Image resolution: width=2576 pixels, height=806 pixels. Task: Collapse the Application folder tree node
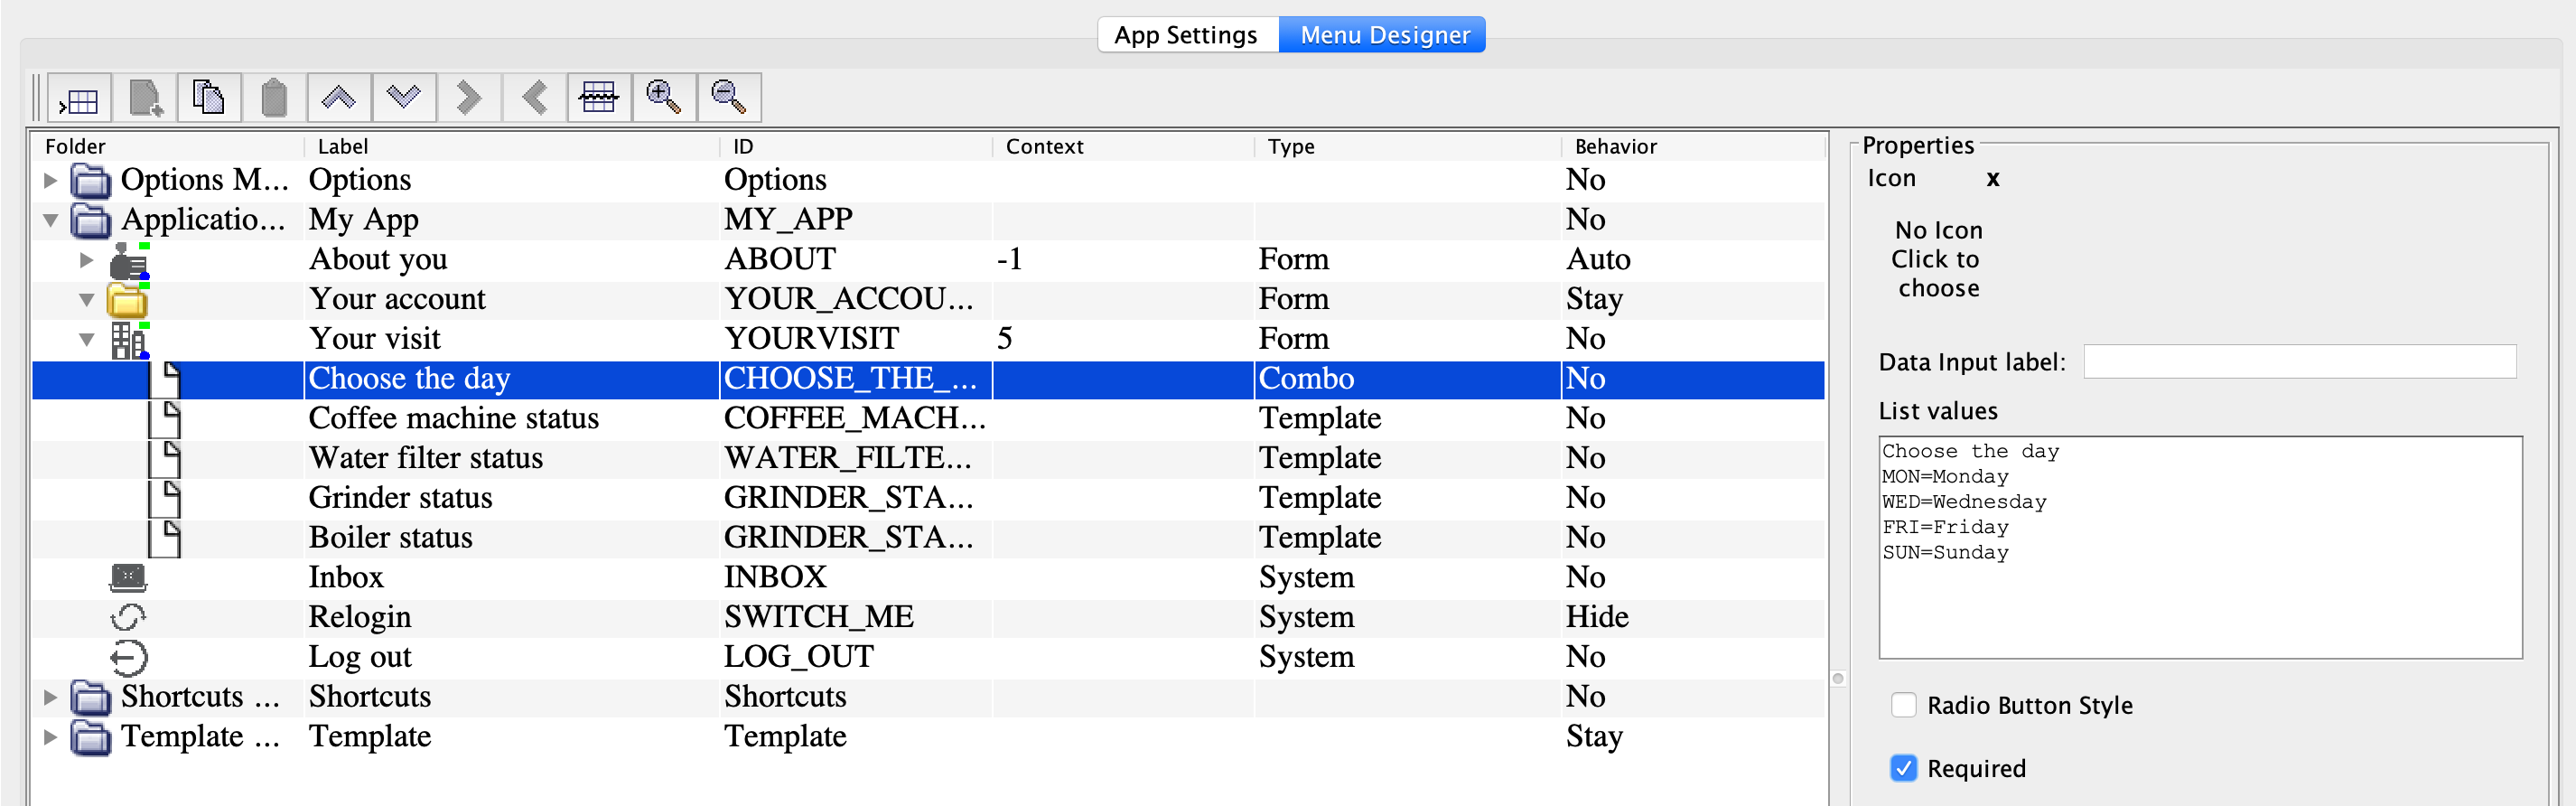point(50,220)
